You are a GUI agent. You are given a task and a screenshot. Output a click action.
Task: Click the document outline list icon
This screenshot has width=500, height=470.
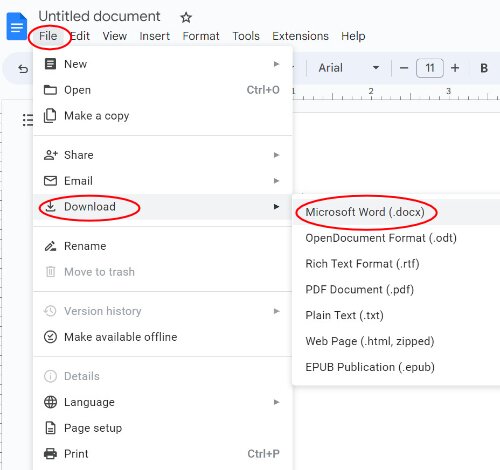[x=28, y=120]
